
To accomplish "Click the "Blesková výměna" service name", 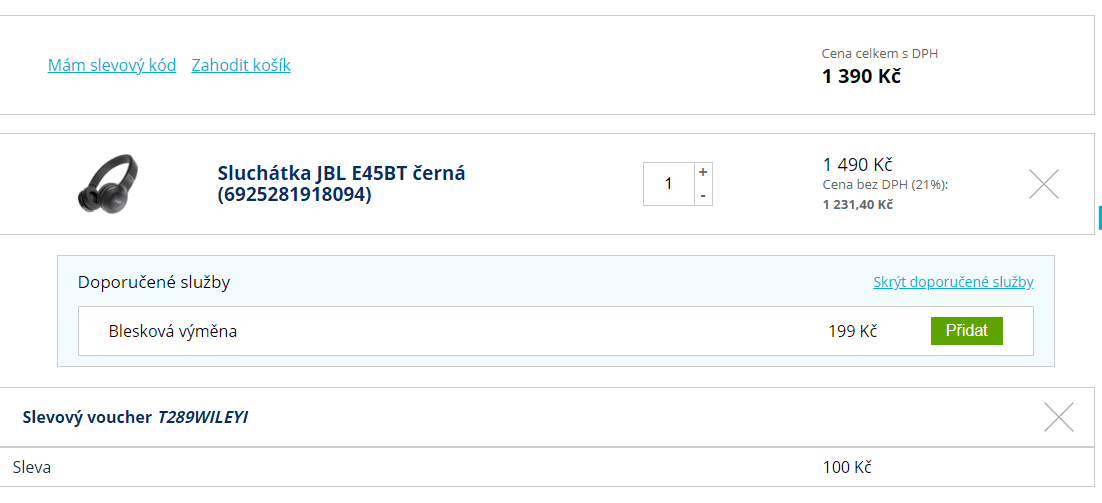I will tap(173, 332).
